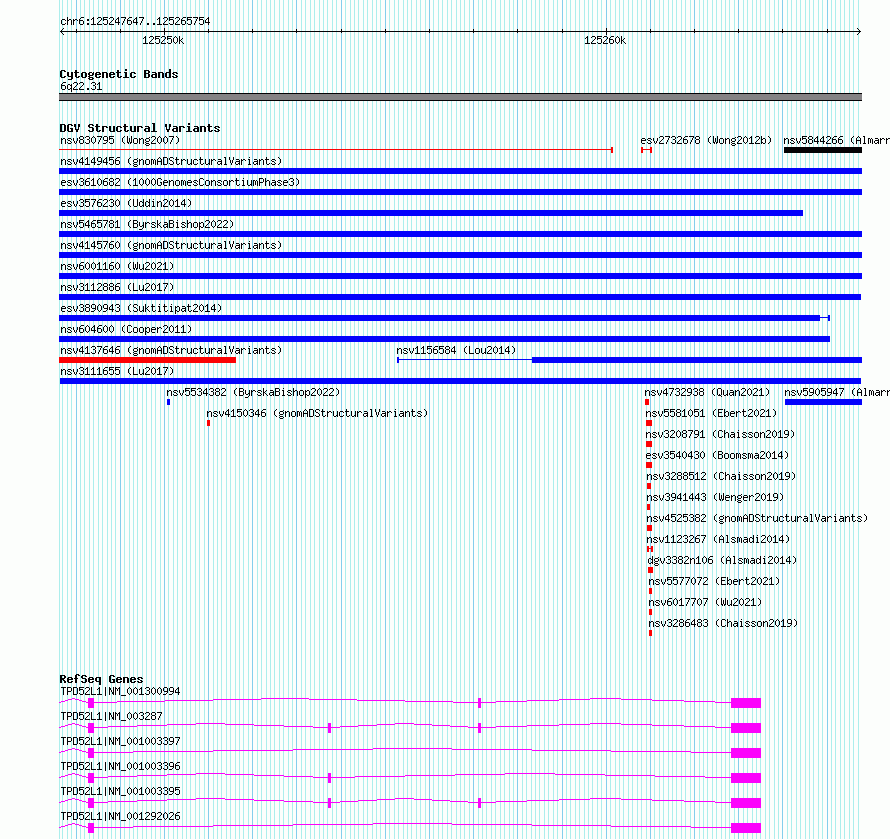
Task: Open the nsv5905947 variant label
Action: (837, 392)
